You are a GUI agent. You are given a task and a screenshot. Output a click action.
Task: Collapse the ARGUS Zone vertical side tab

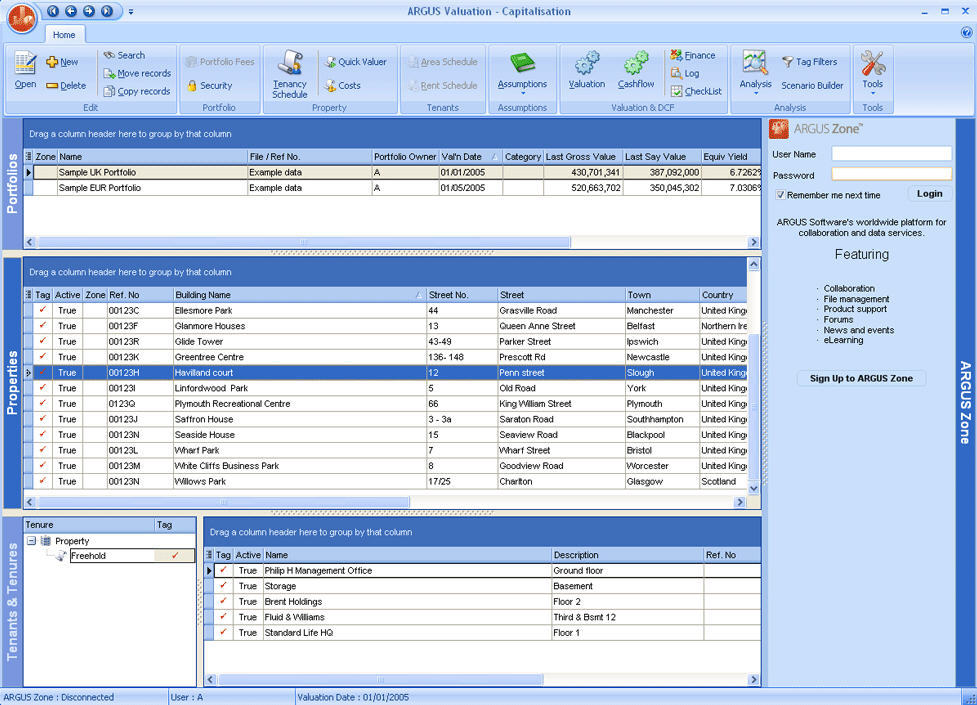pyautogui.click(x=965, y=402)
